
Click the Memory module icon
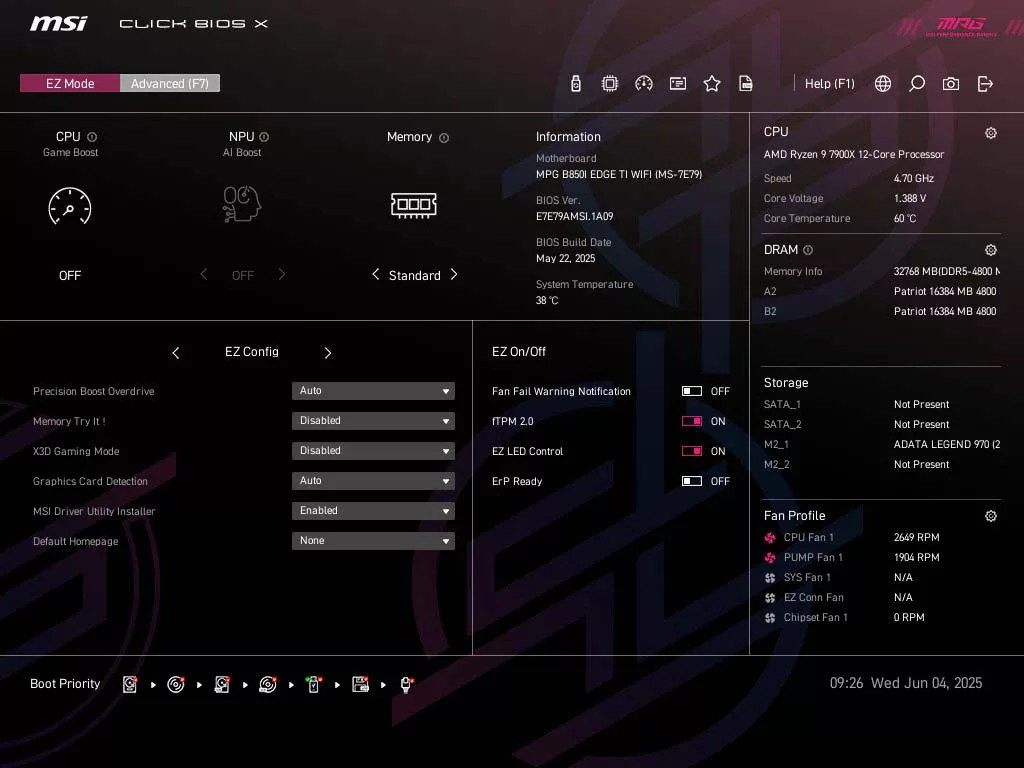point(413,204)
